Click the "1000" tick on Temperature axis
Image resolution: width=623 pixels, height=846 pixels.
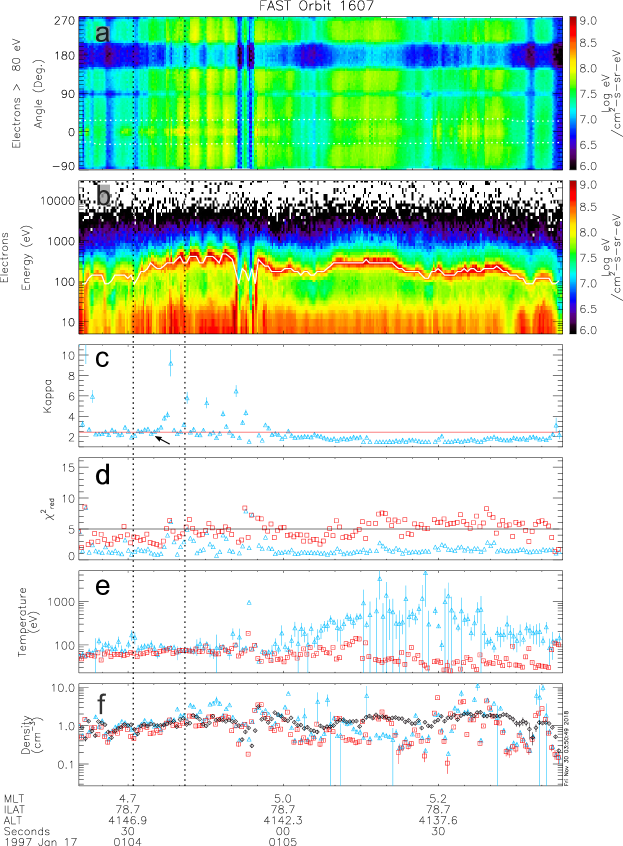click(x=62, y=602)
